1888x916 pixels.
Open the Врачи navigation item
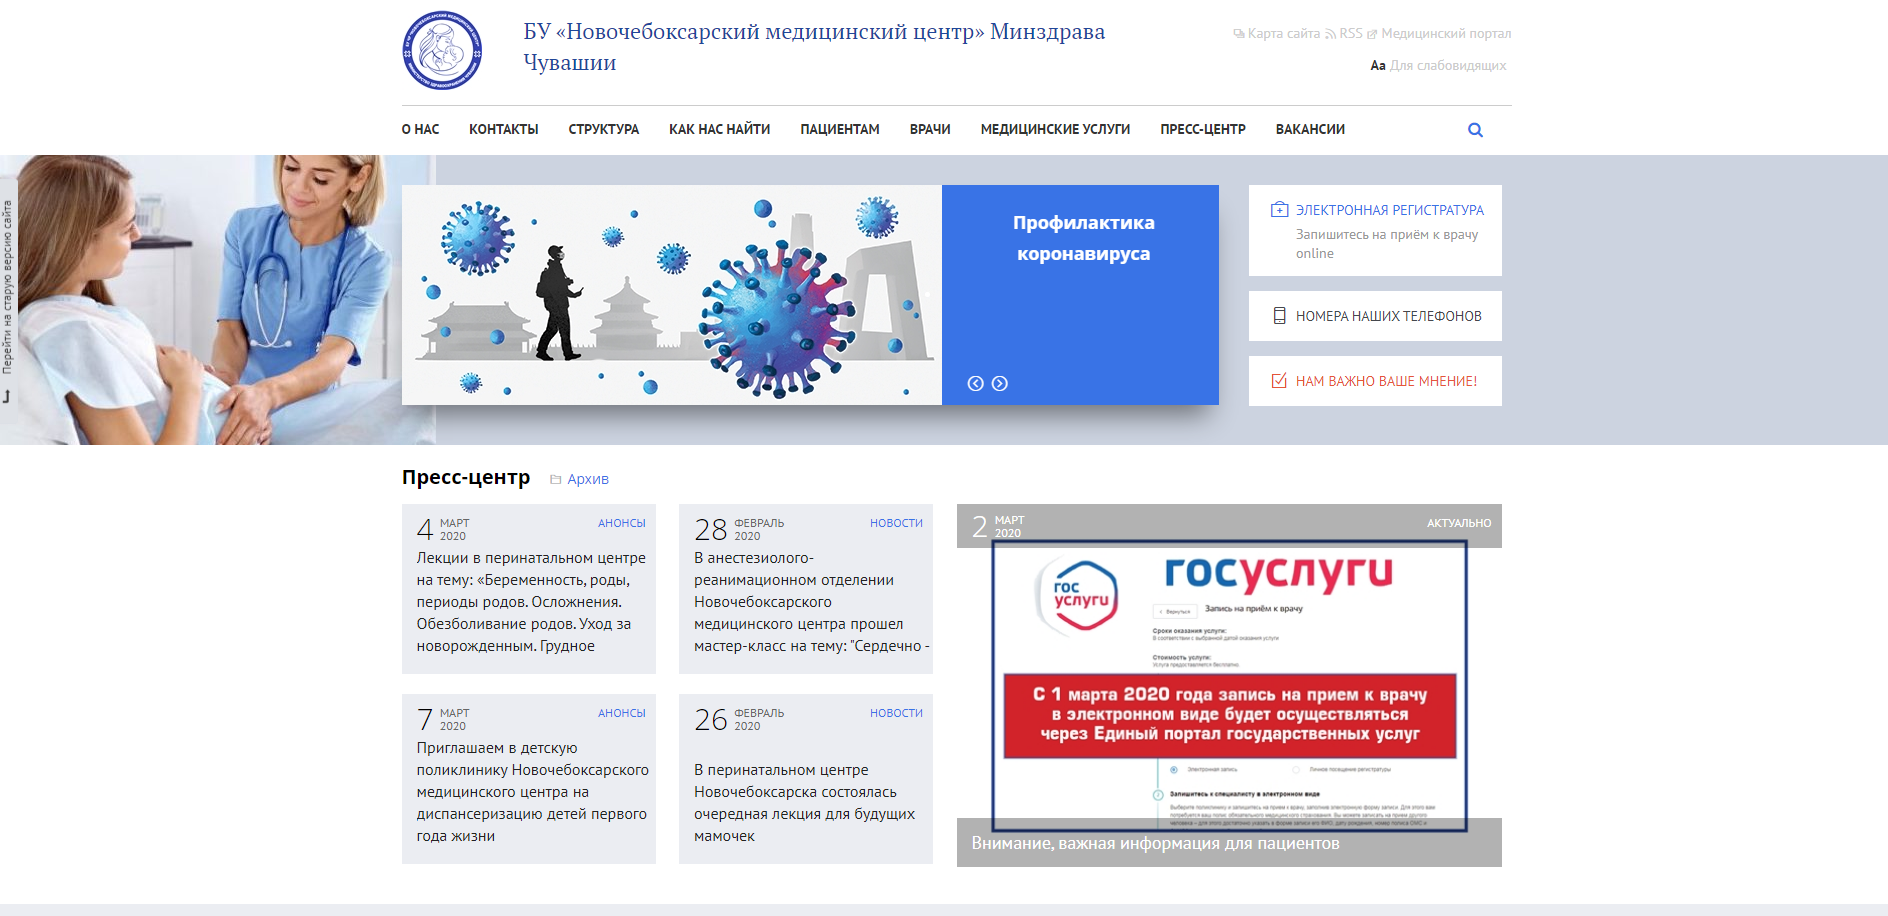click(929, 130)
